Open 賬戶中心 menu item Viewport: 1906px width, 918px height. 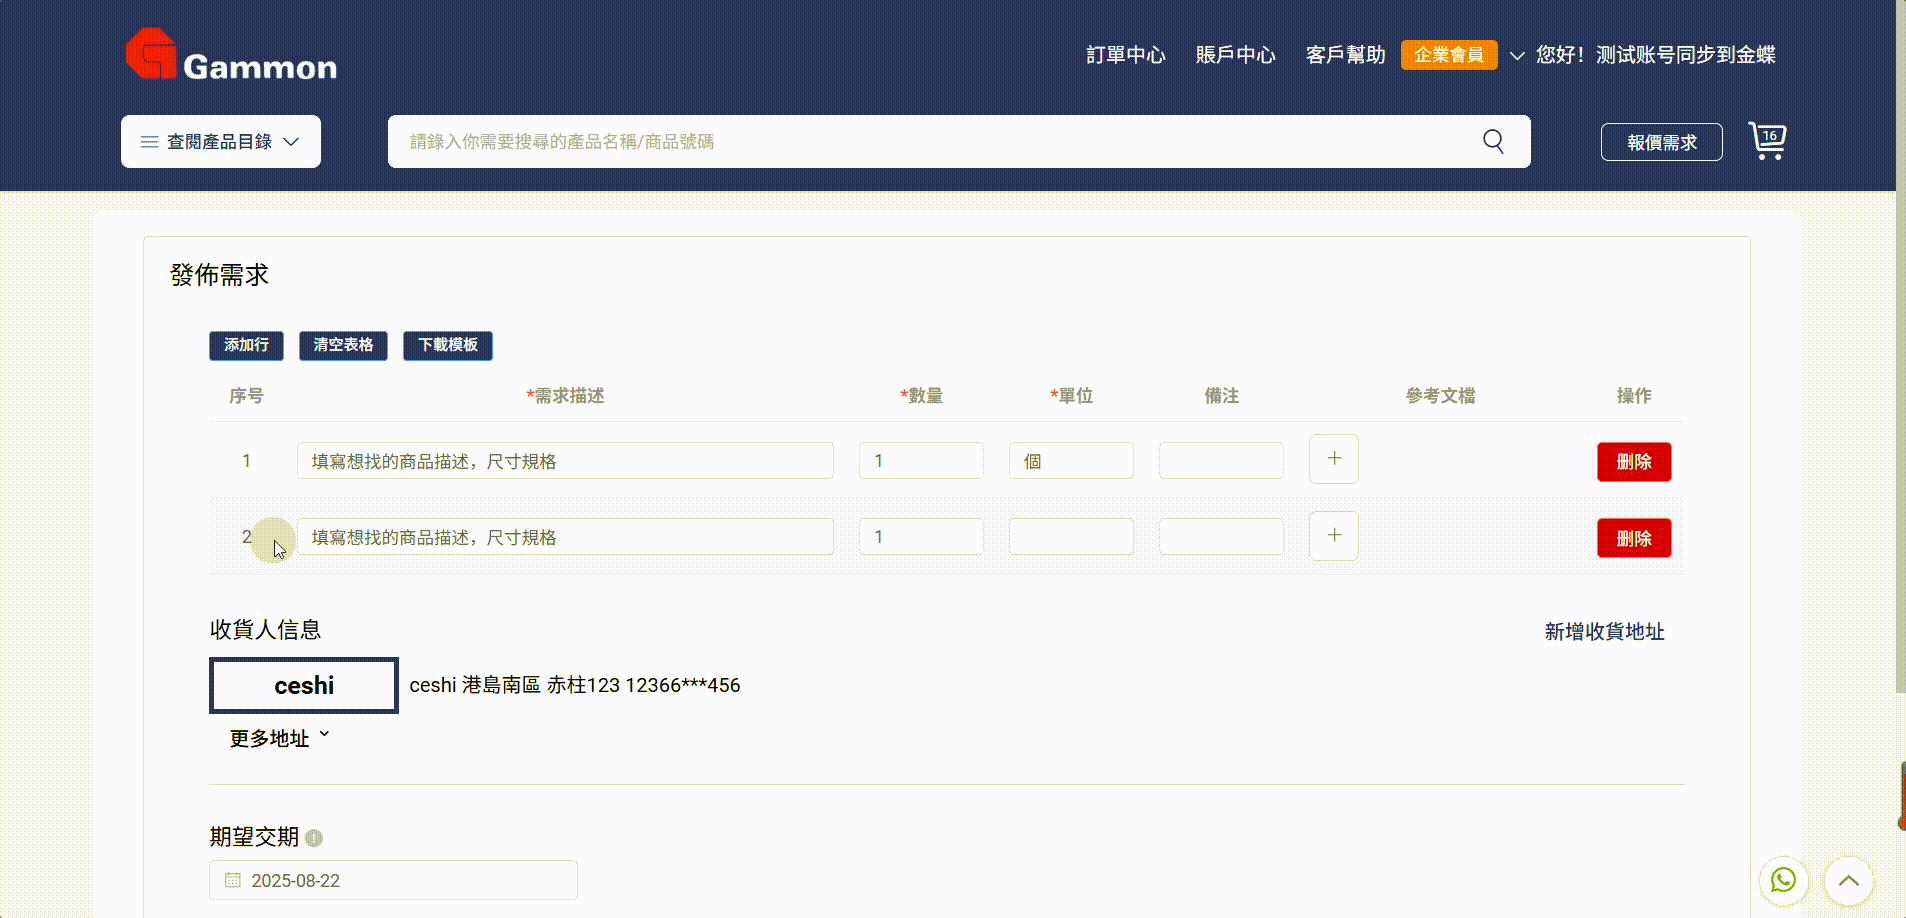coord(1235,55)
